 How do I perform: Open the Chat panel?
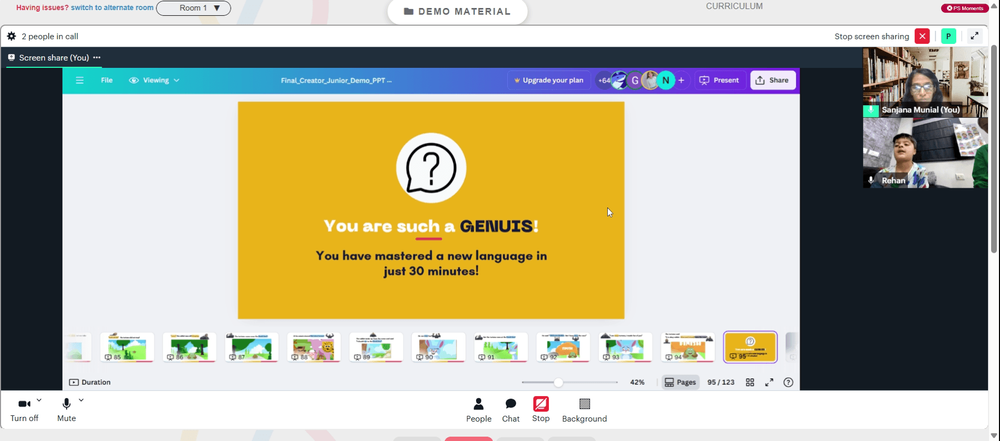(x=511, y=410)
